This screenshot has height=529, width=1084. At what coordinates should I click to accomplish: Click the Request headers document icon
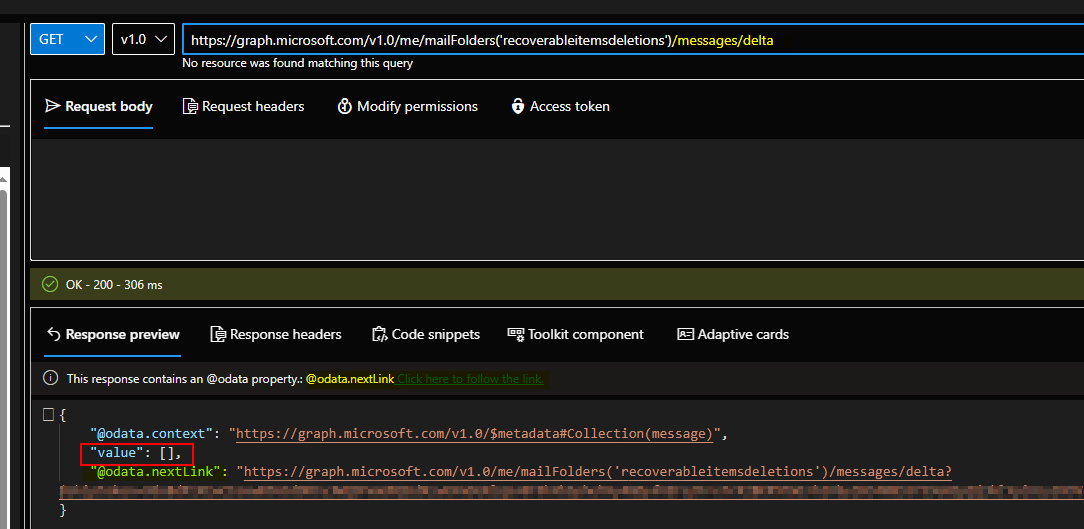(x=190, y=106)
